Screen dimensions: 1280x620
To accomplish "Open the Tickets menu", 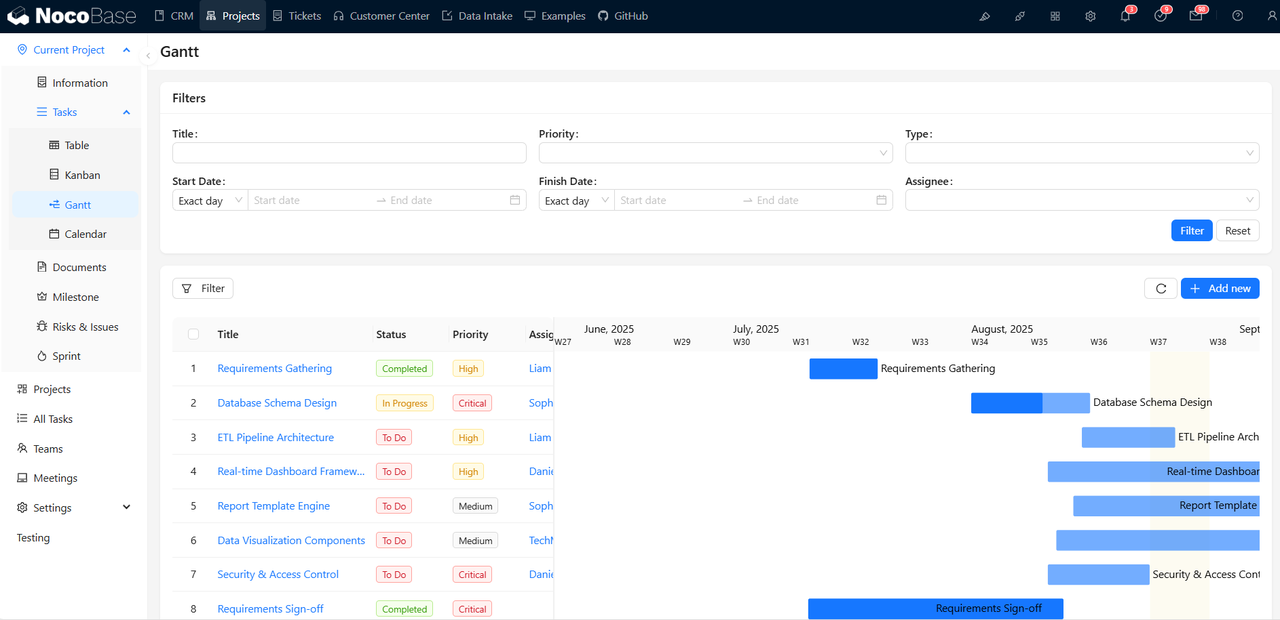I will pos(296,16).
